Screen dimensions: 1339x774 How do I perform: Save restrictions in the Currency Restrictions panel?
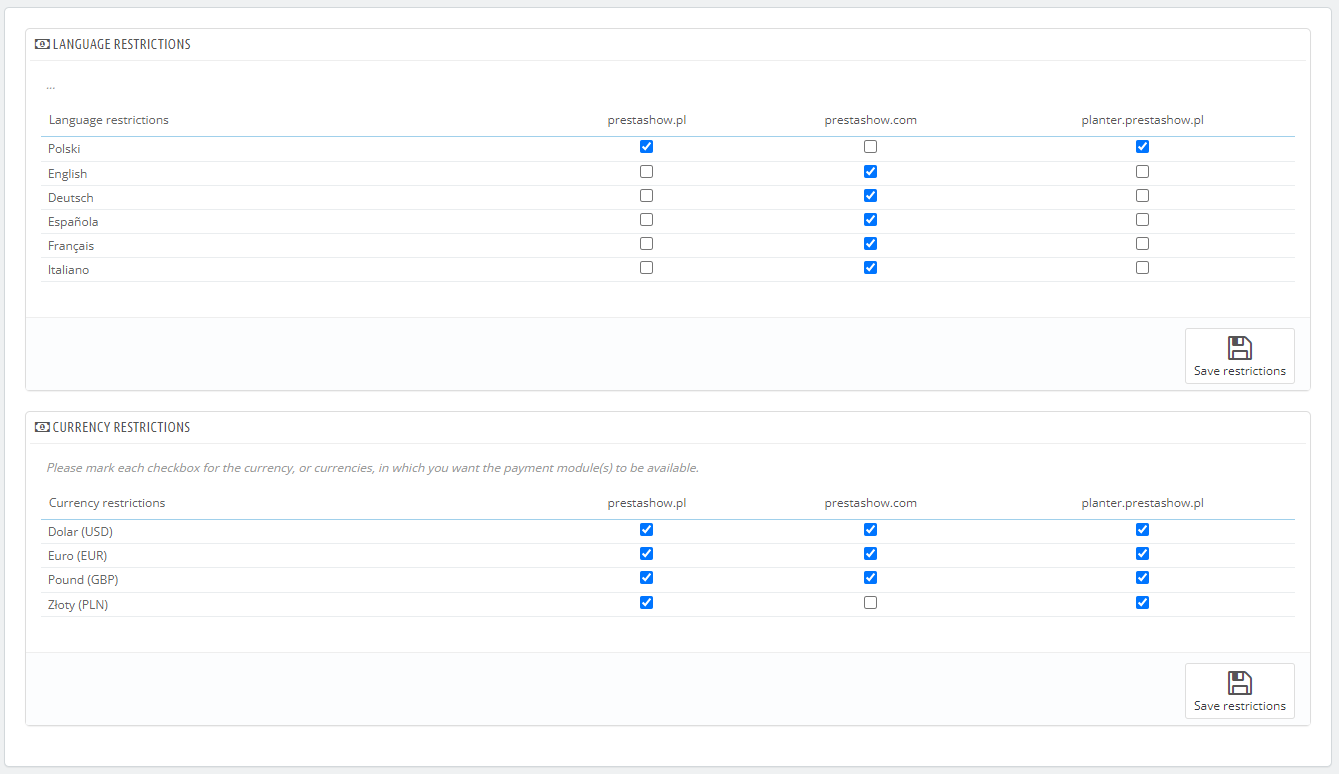1240,691
